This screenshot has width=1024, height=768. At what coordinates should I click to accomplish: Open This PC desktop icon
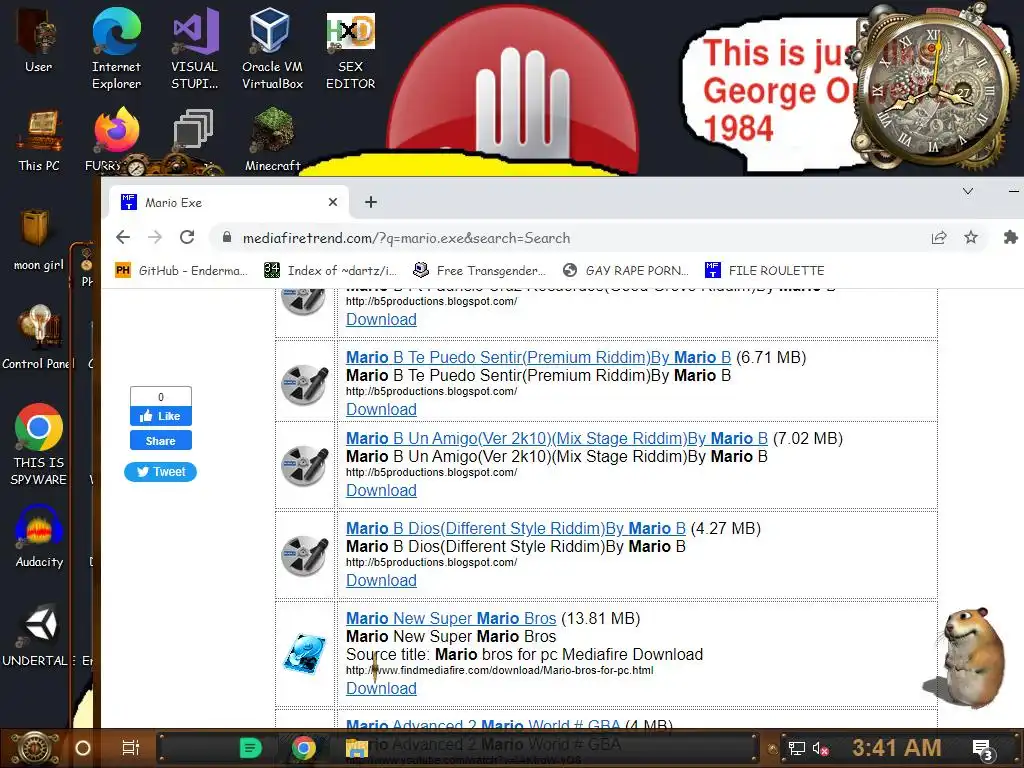39,140
